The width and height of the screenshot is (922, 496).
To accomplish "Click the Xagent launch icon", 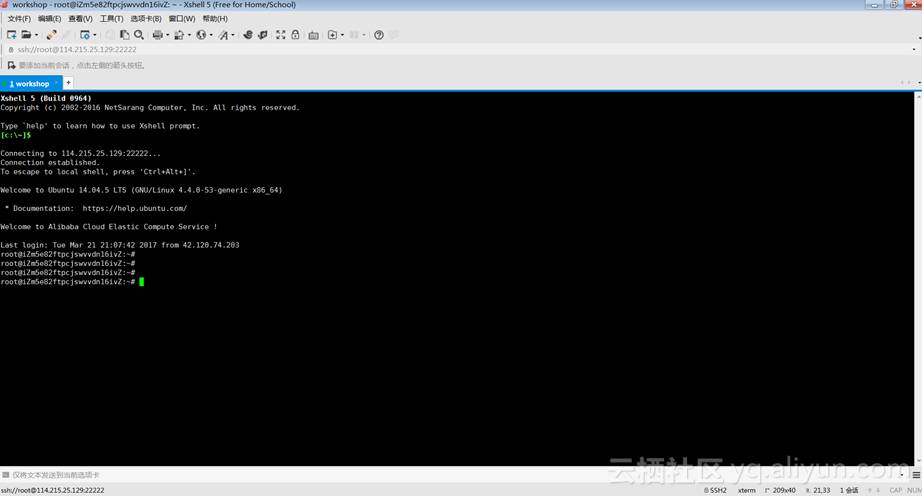I will tap(262, 35).
